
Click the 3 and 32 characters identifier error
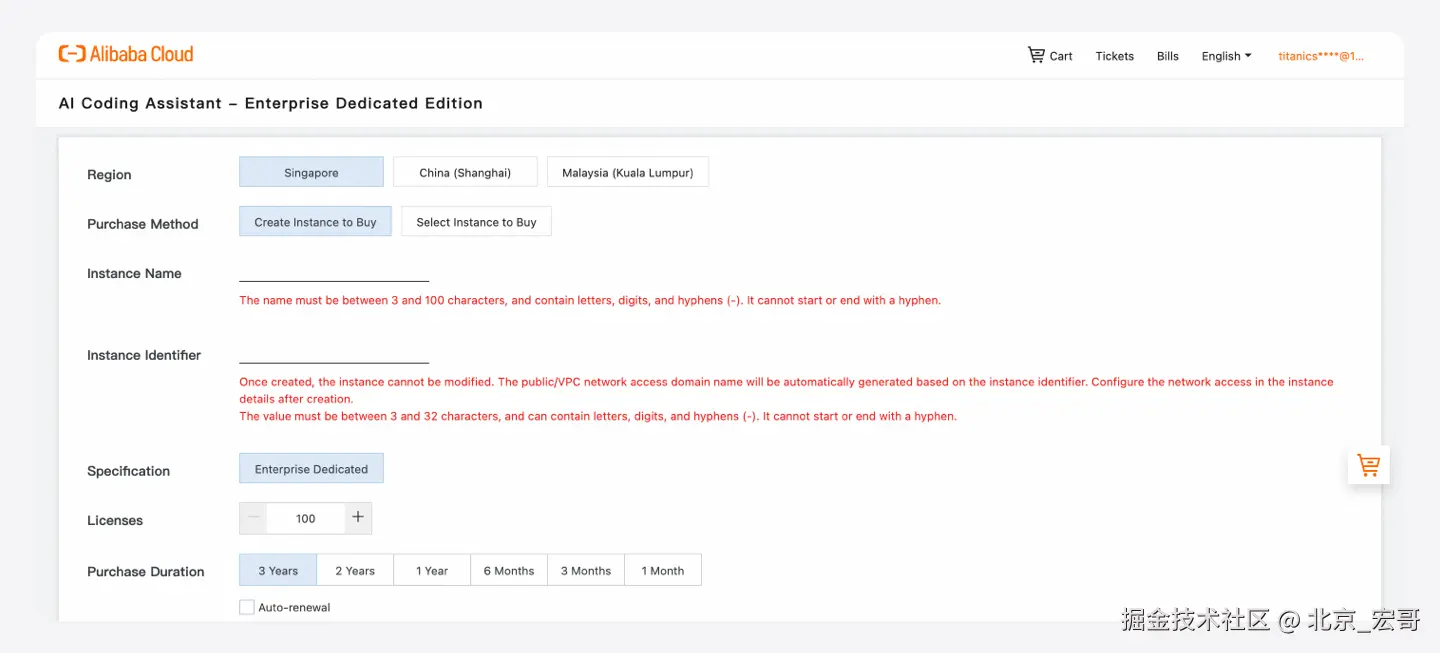click(598, 416)
